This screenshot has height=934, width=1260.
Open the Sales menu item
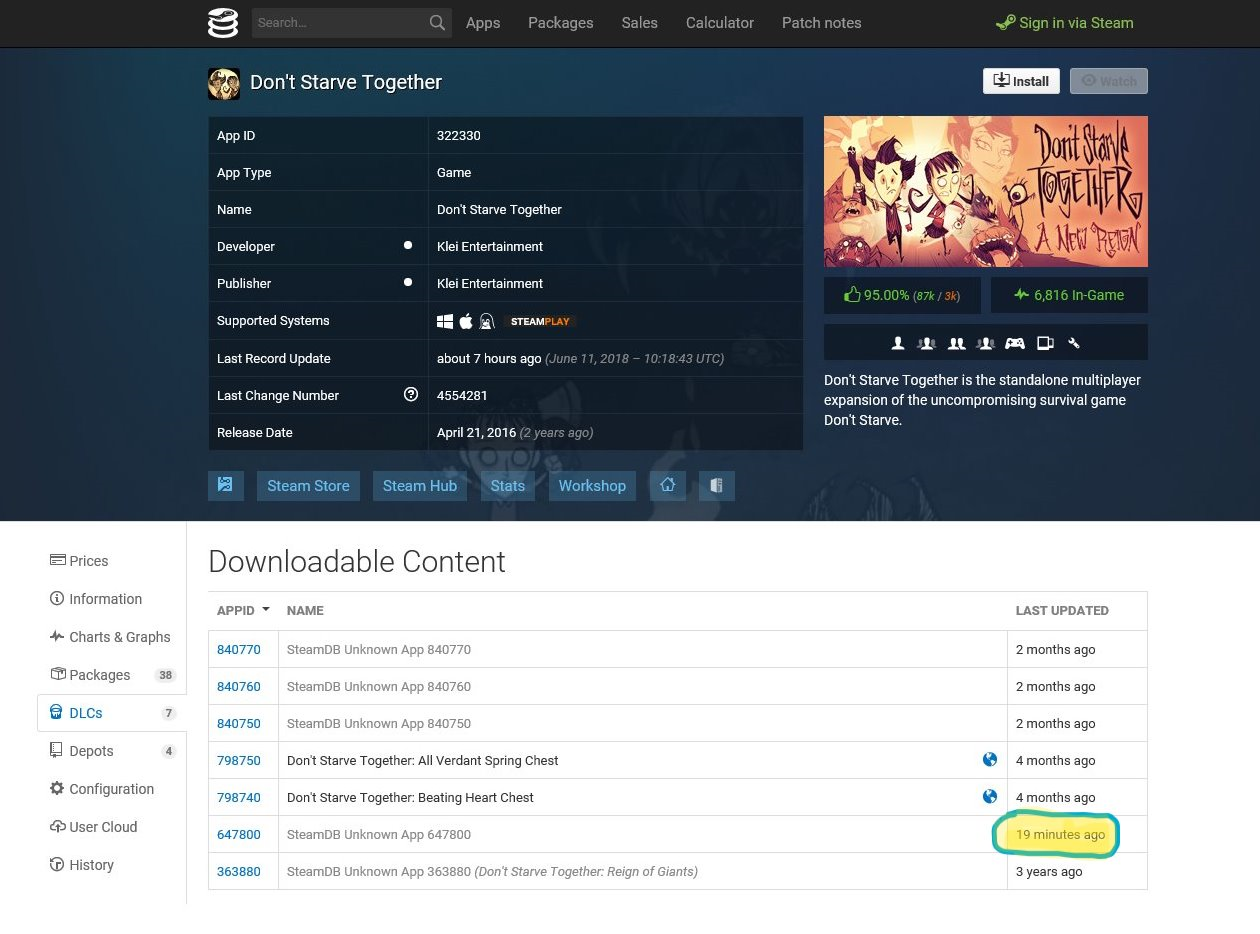click(639, 22)
